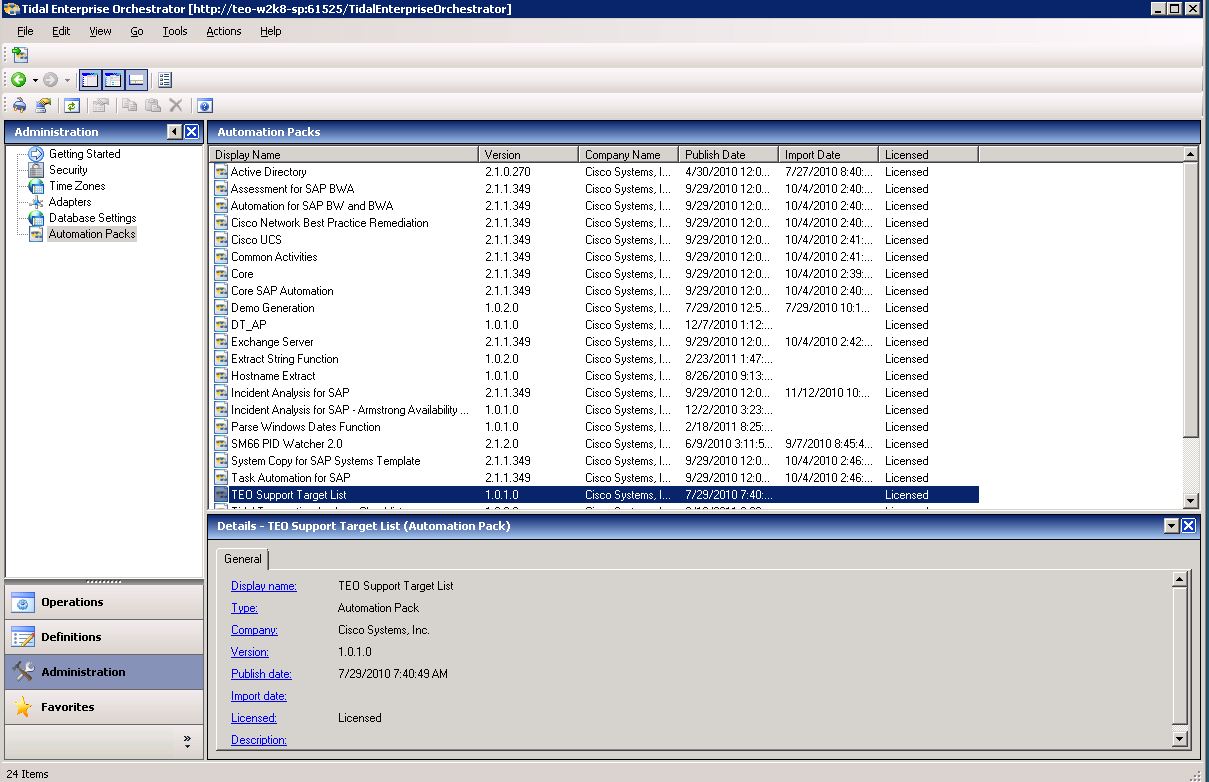Select Automation Packs tree node
This screenshot has width=1209, height=782.
[x=92, y=234]
